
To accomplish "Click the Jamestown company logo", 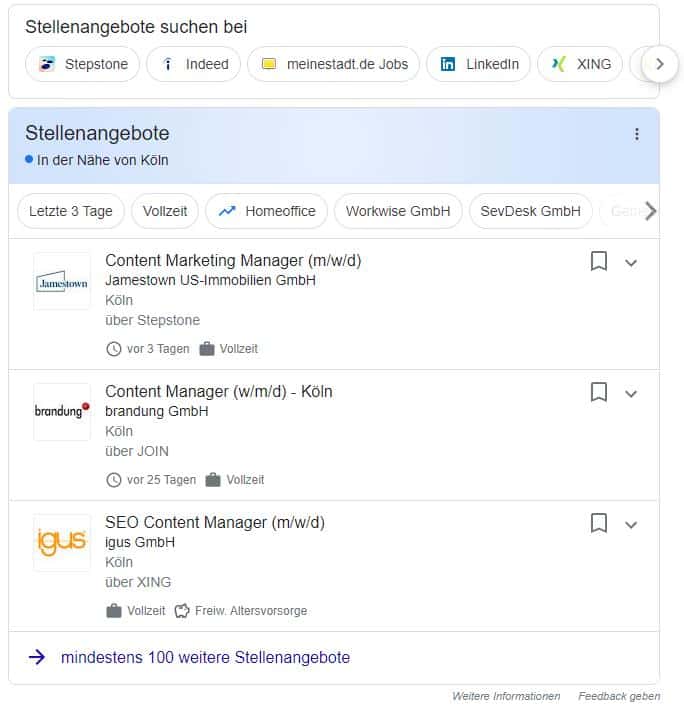I will coord(62,282).
